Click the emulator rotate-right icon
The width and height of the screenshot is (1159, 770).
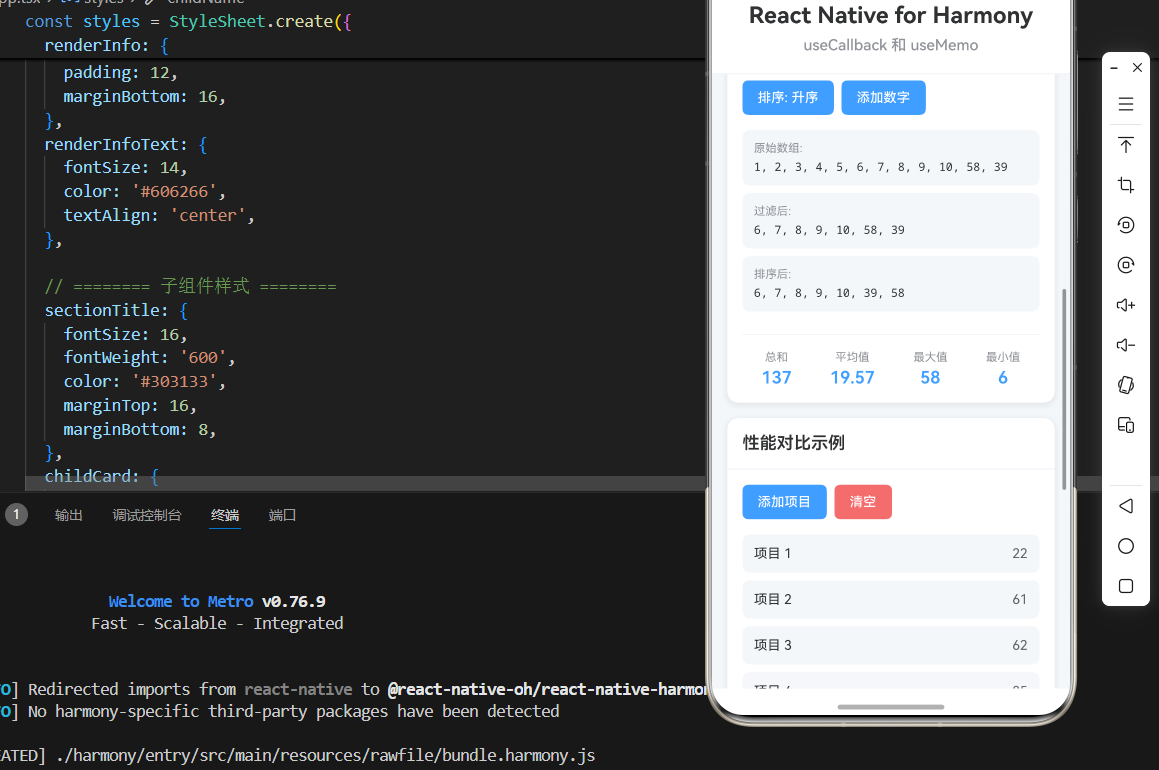click(x=1125, y=265)
